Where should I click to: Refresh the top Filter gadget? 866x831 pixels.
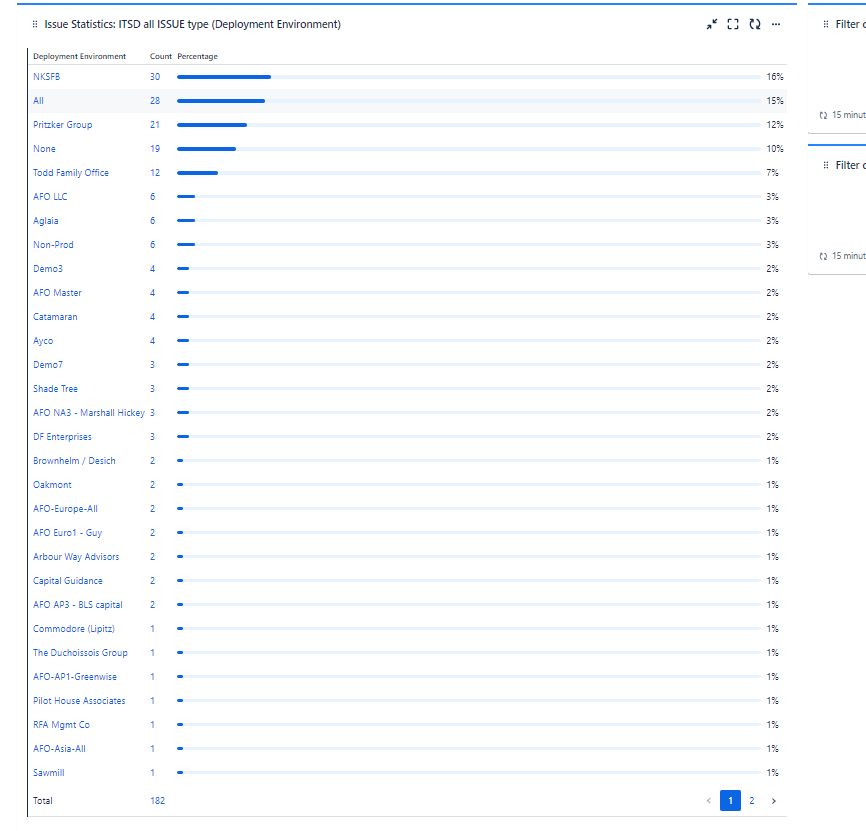click(822, 114)
